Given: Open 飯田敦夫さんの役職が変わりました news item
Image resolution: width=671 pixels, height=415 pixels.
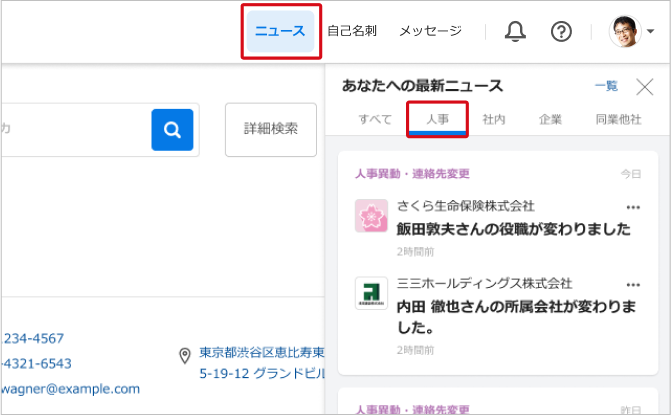Looking at the screenshot, I should pos(514,229).
